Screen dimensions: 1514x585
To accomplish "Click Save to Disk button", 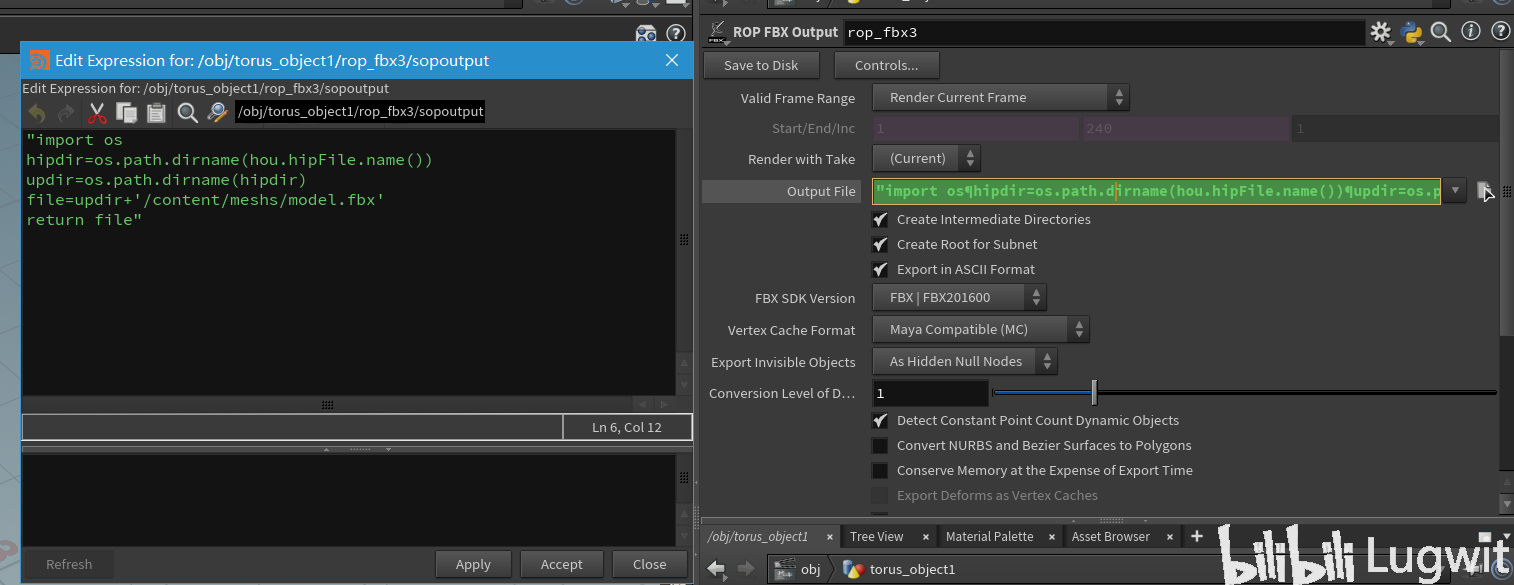I will 761,66.
